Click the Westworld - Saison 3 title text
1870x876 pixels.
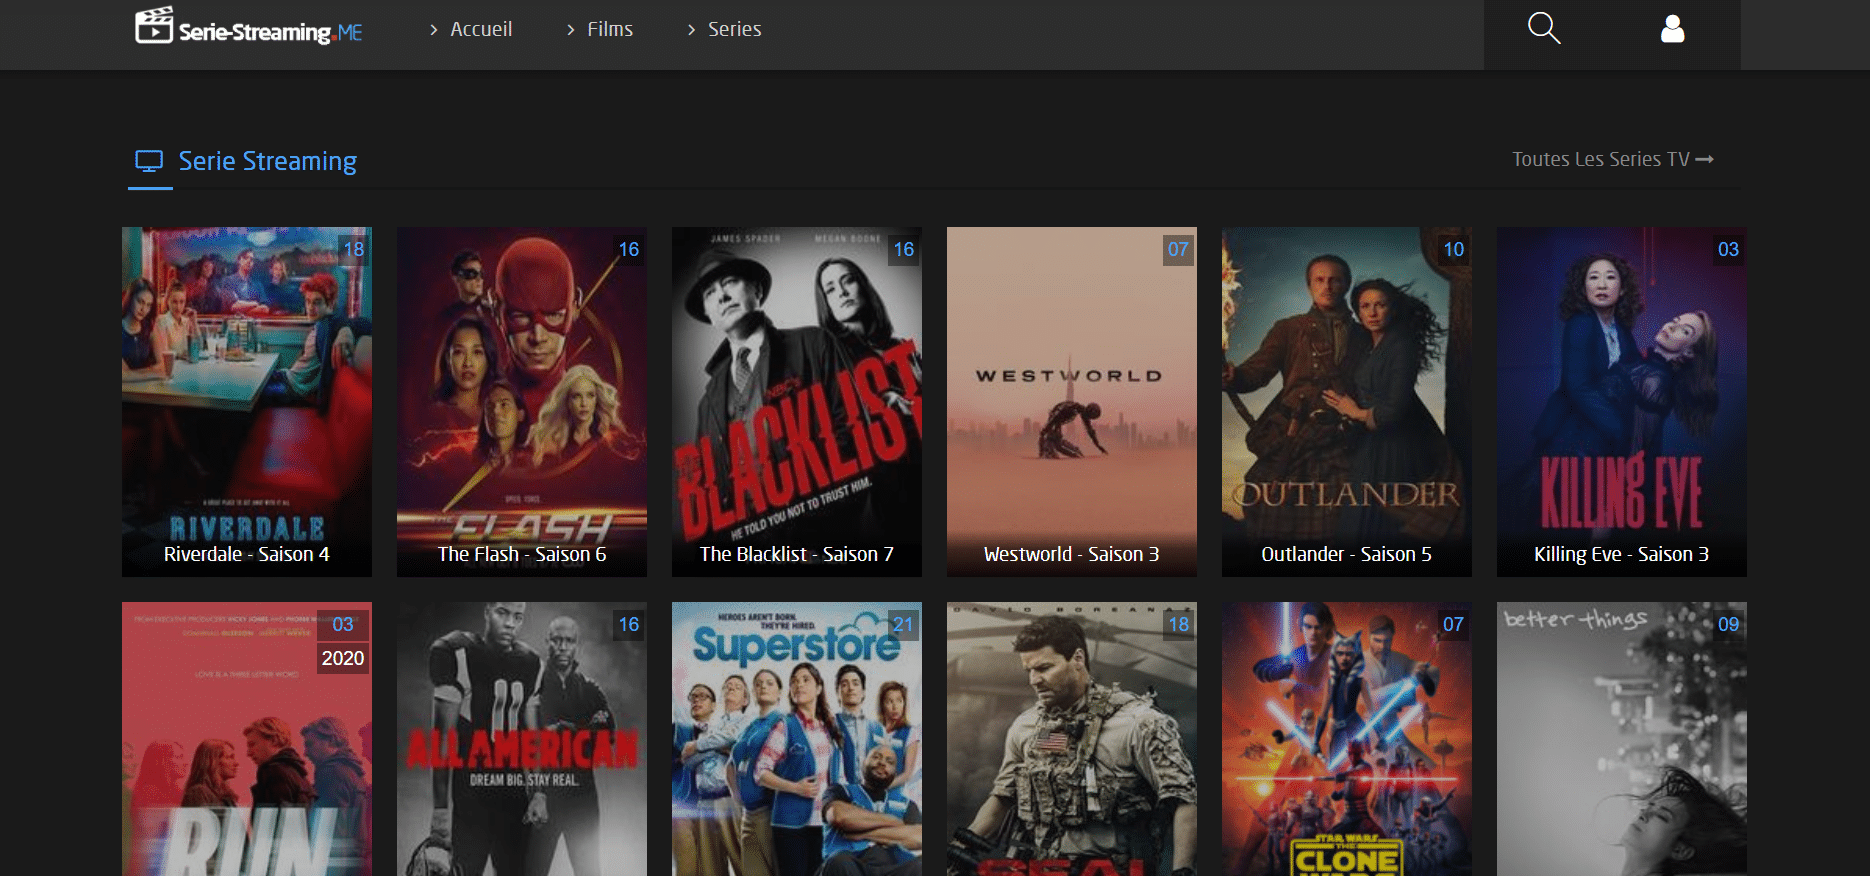coord(1072,554)
